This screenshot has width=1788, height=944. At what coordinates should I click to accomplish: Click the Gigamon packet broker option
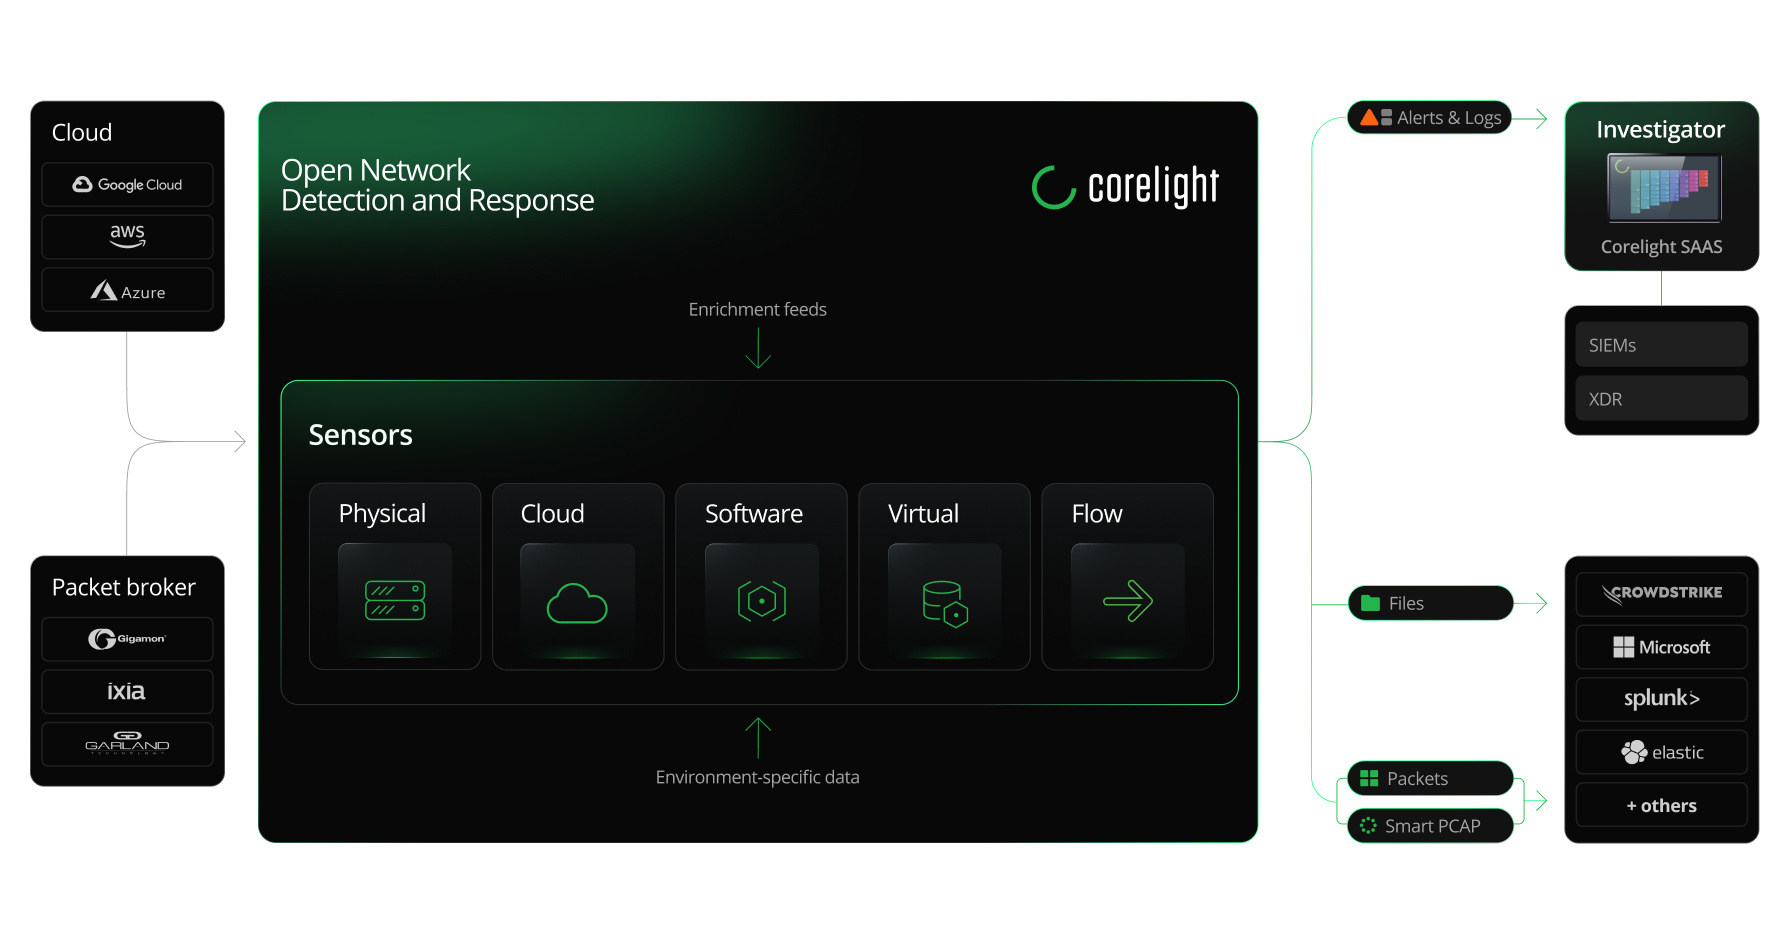tap(127, 639)
